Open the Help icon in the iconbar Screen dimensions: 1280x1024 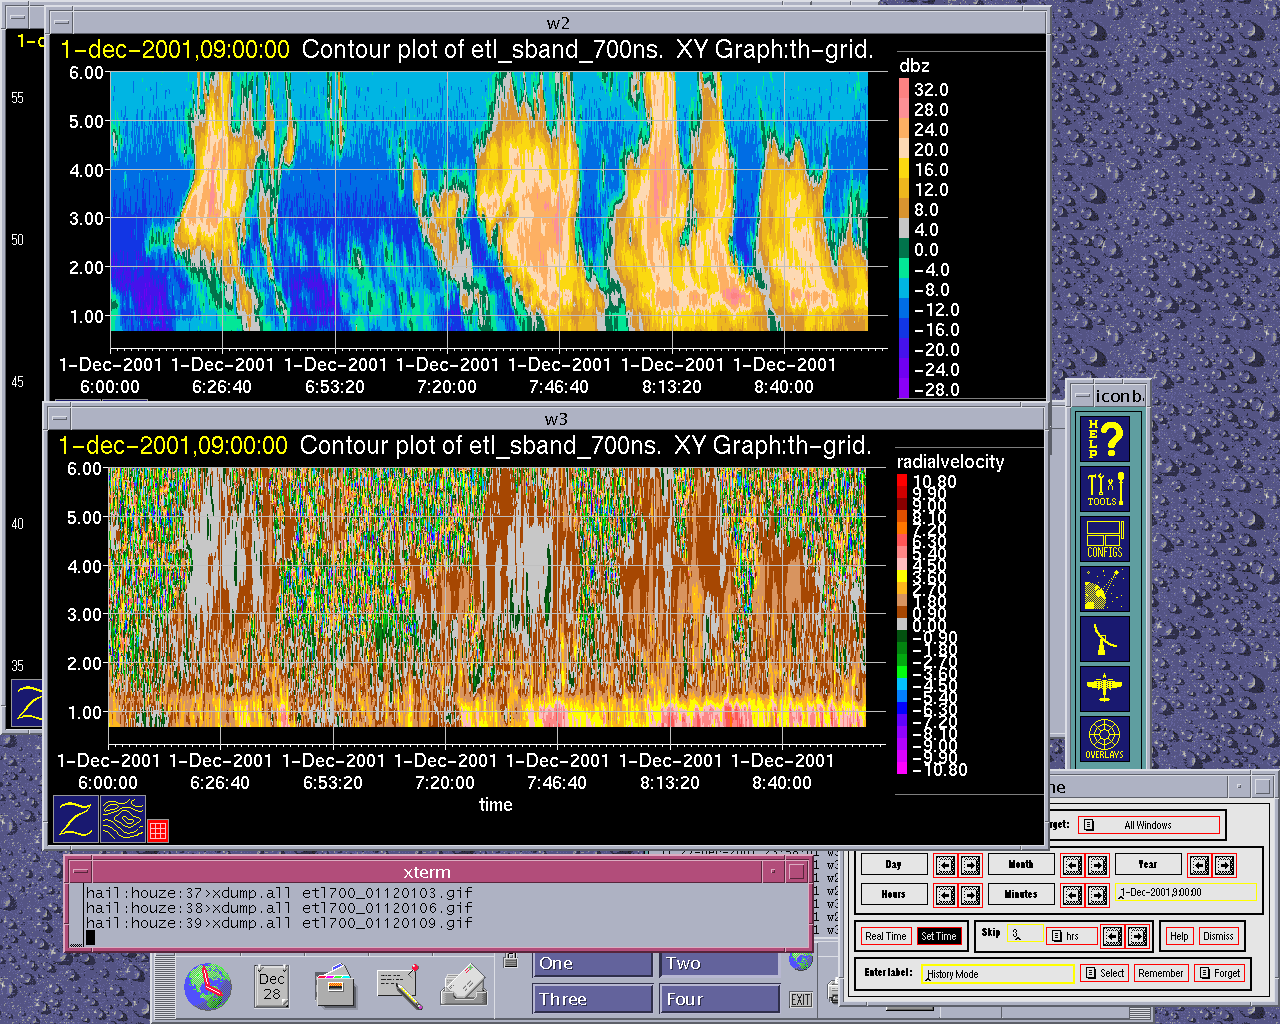[1105, 439]
